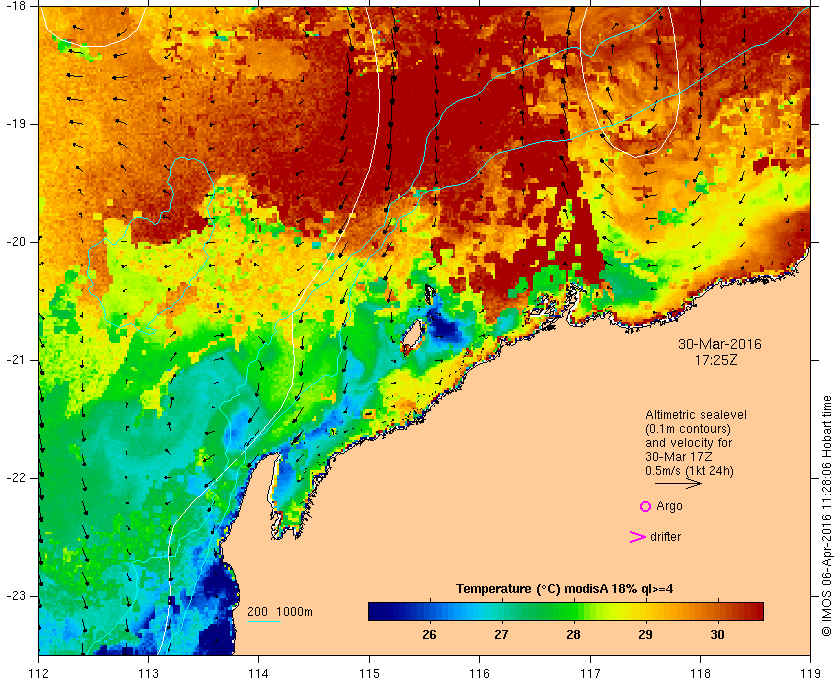Click latitude axis label -20
This screenshot has height=680, width=840.
[x=14, y=242]
